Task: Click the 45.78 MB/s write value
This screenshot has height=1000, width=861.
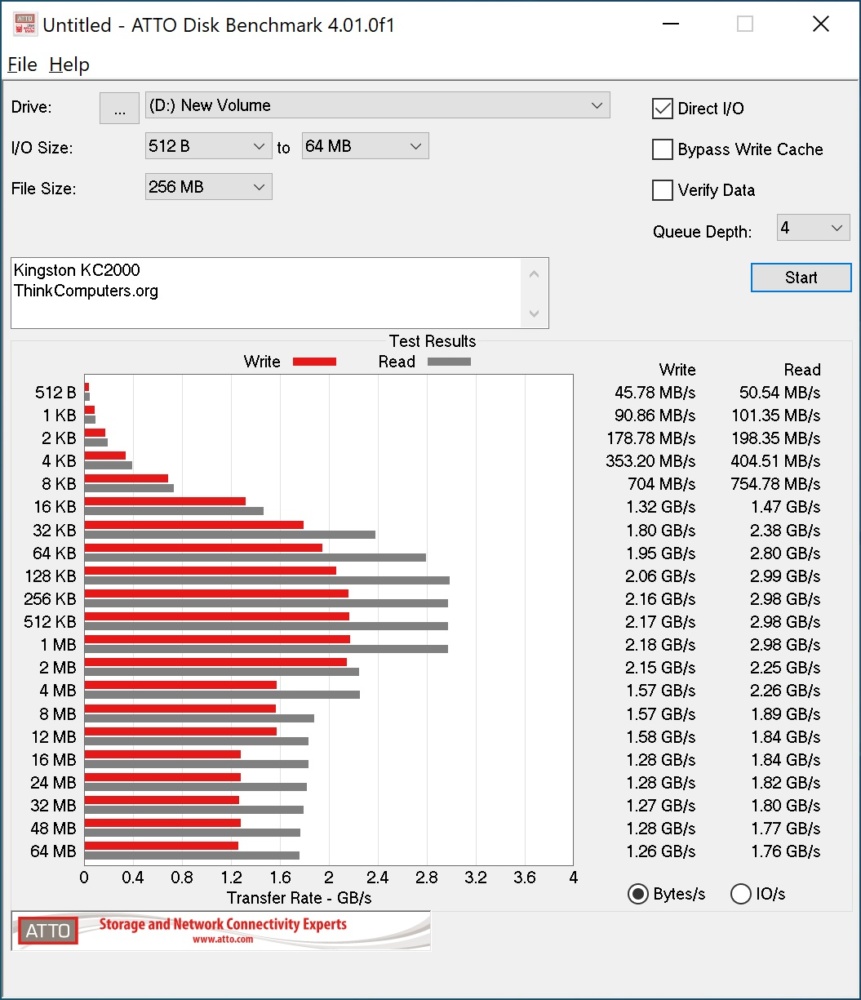Action: (655, 392)
